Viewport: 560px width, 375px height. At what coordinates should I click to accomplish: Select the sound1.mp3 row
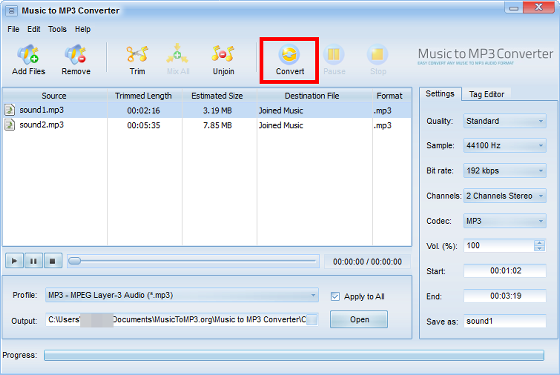tap(207, 110)
